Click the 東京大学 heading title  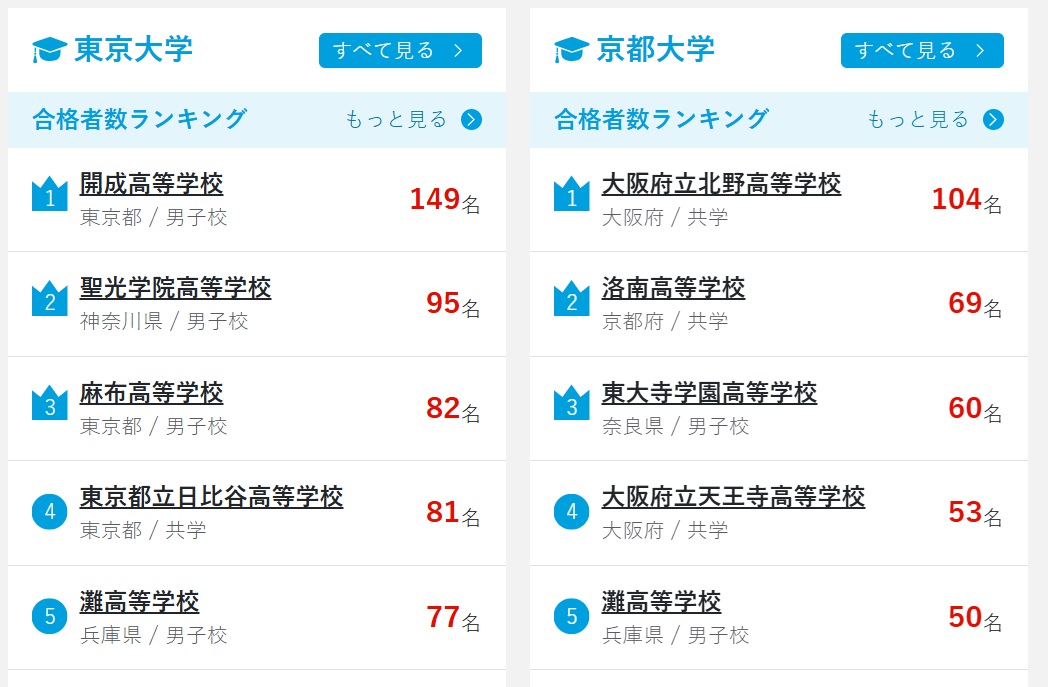coord(133,49)
